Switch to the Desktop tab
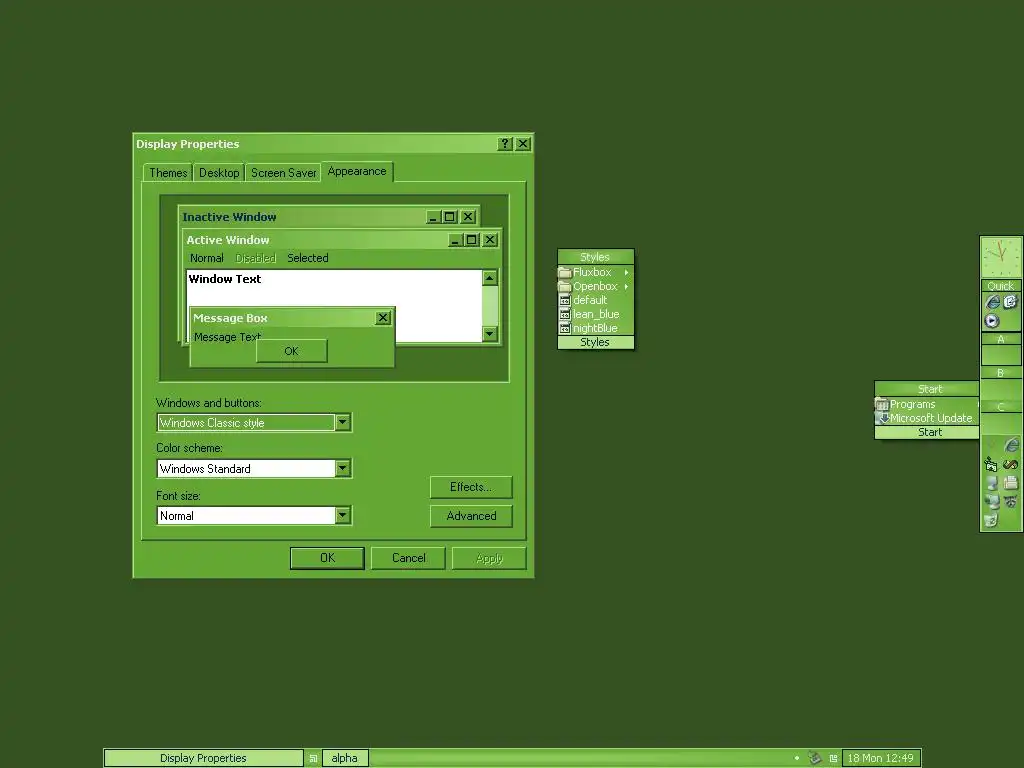This screenshot has width=1024, height=768. click(x=219, y=172)
